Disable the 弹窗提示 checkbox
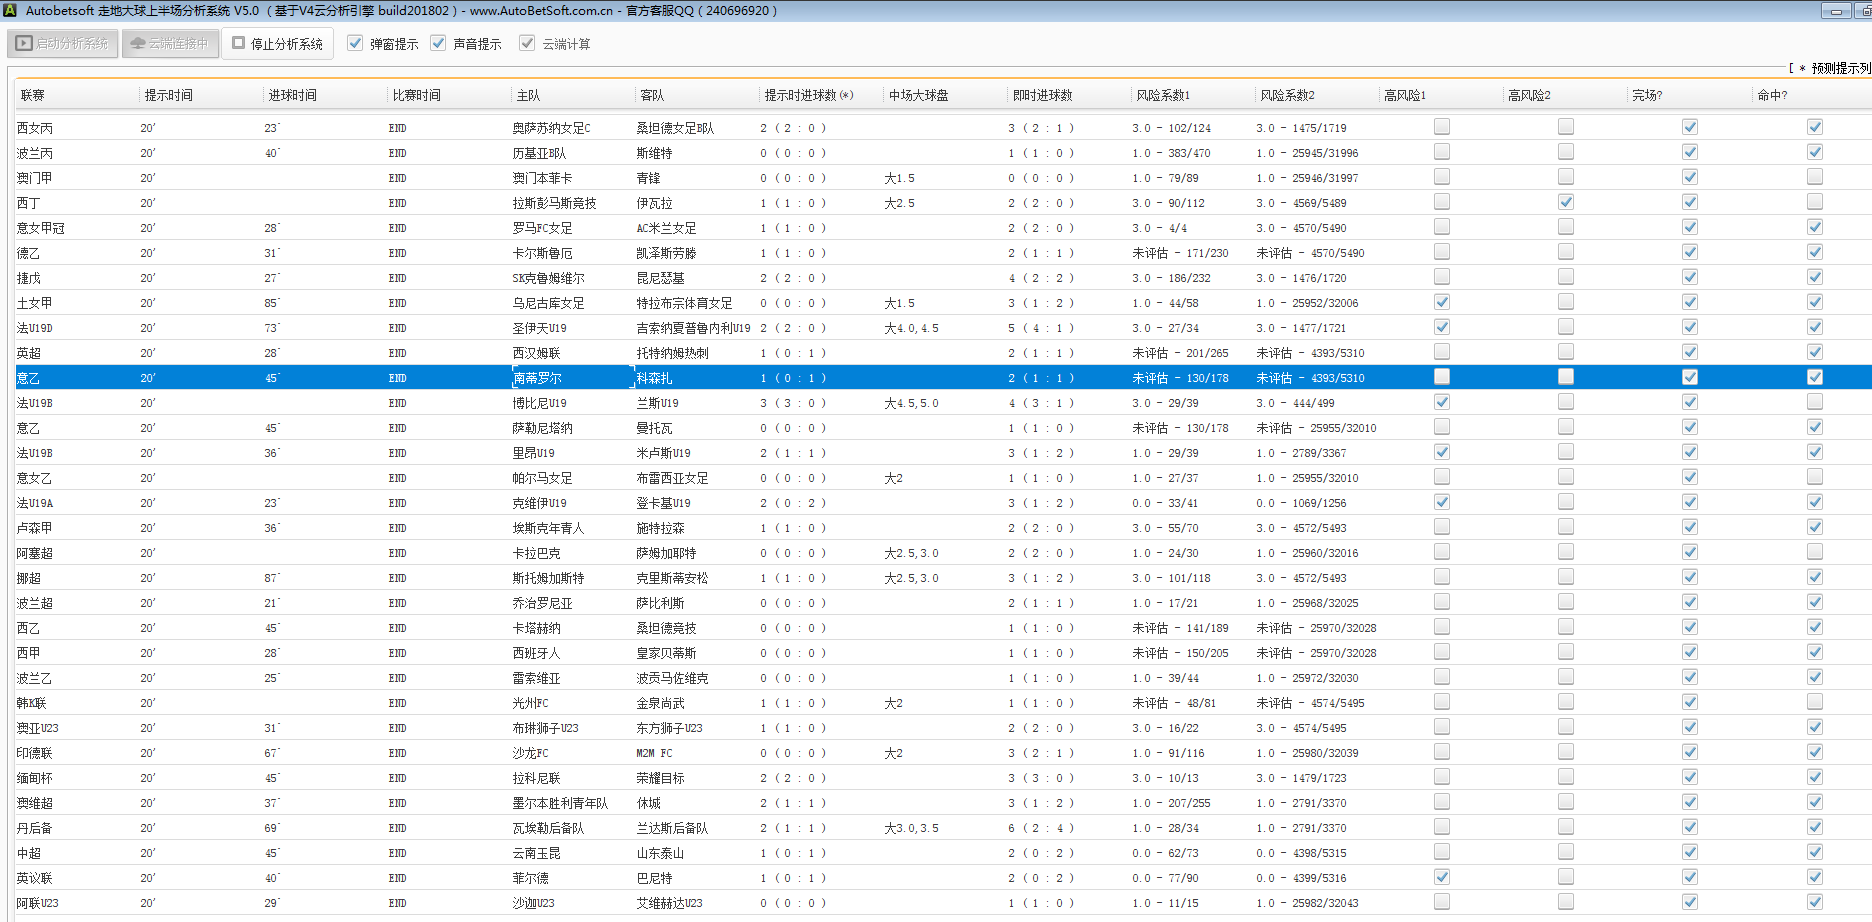The image size is (1872, 922). click(355, 44)
